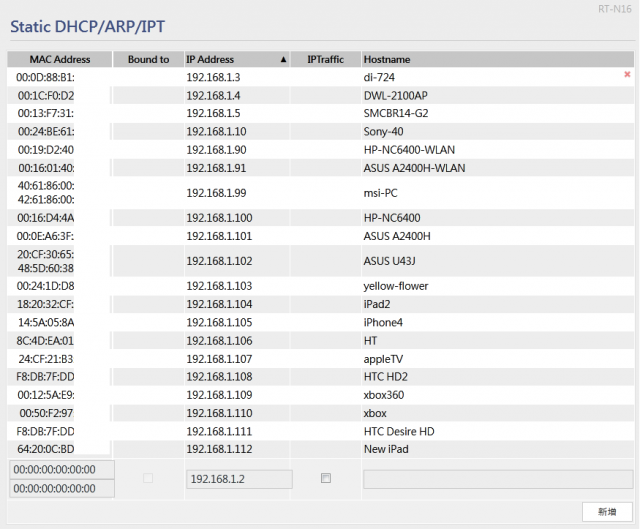Select IP 192.168.1.110 cell

(x=219, y=413)
